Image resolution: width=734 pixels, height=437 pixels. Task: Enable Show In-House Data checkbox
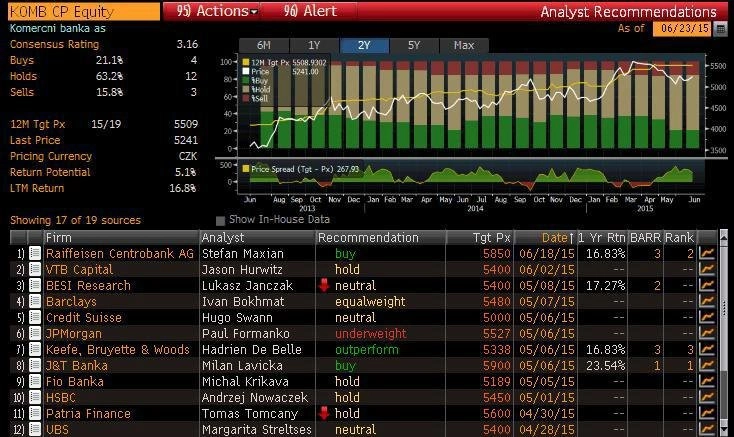[220, 220]
